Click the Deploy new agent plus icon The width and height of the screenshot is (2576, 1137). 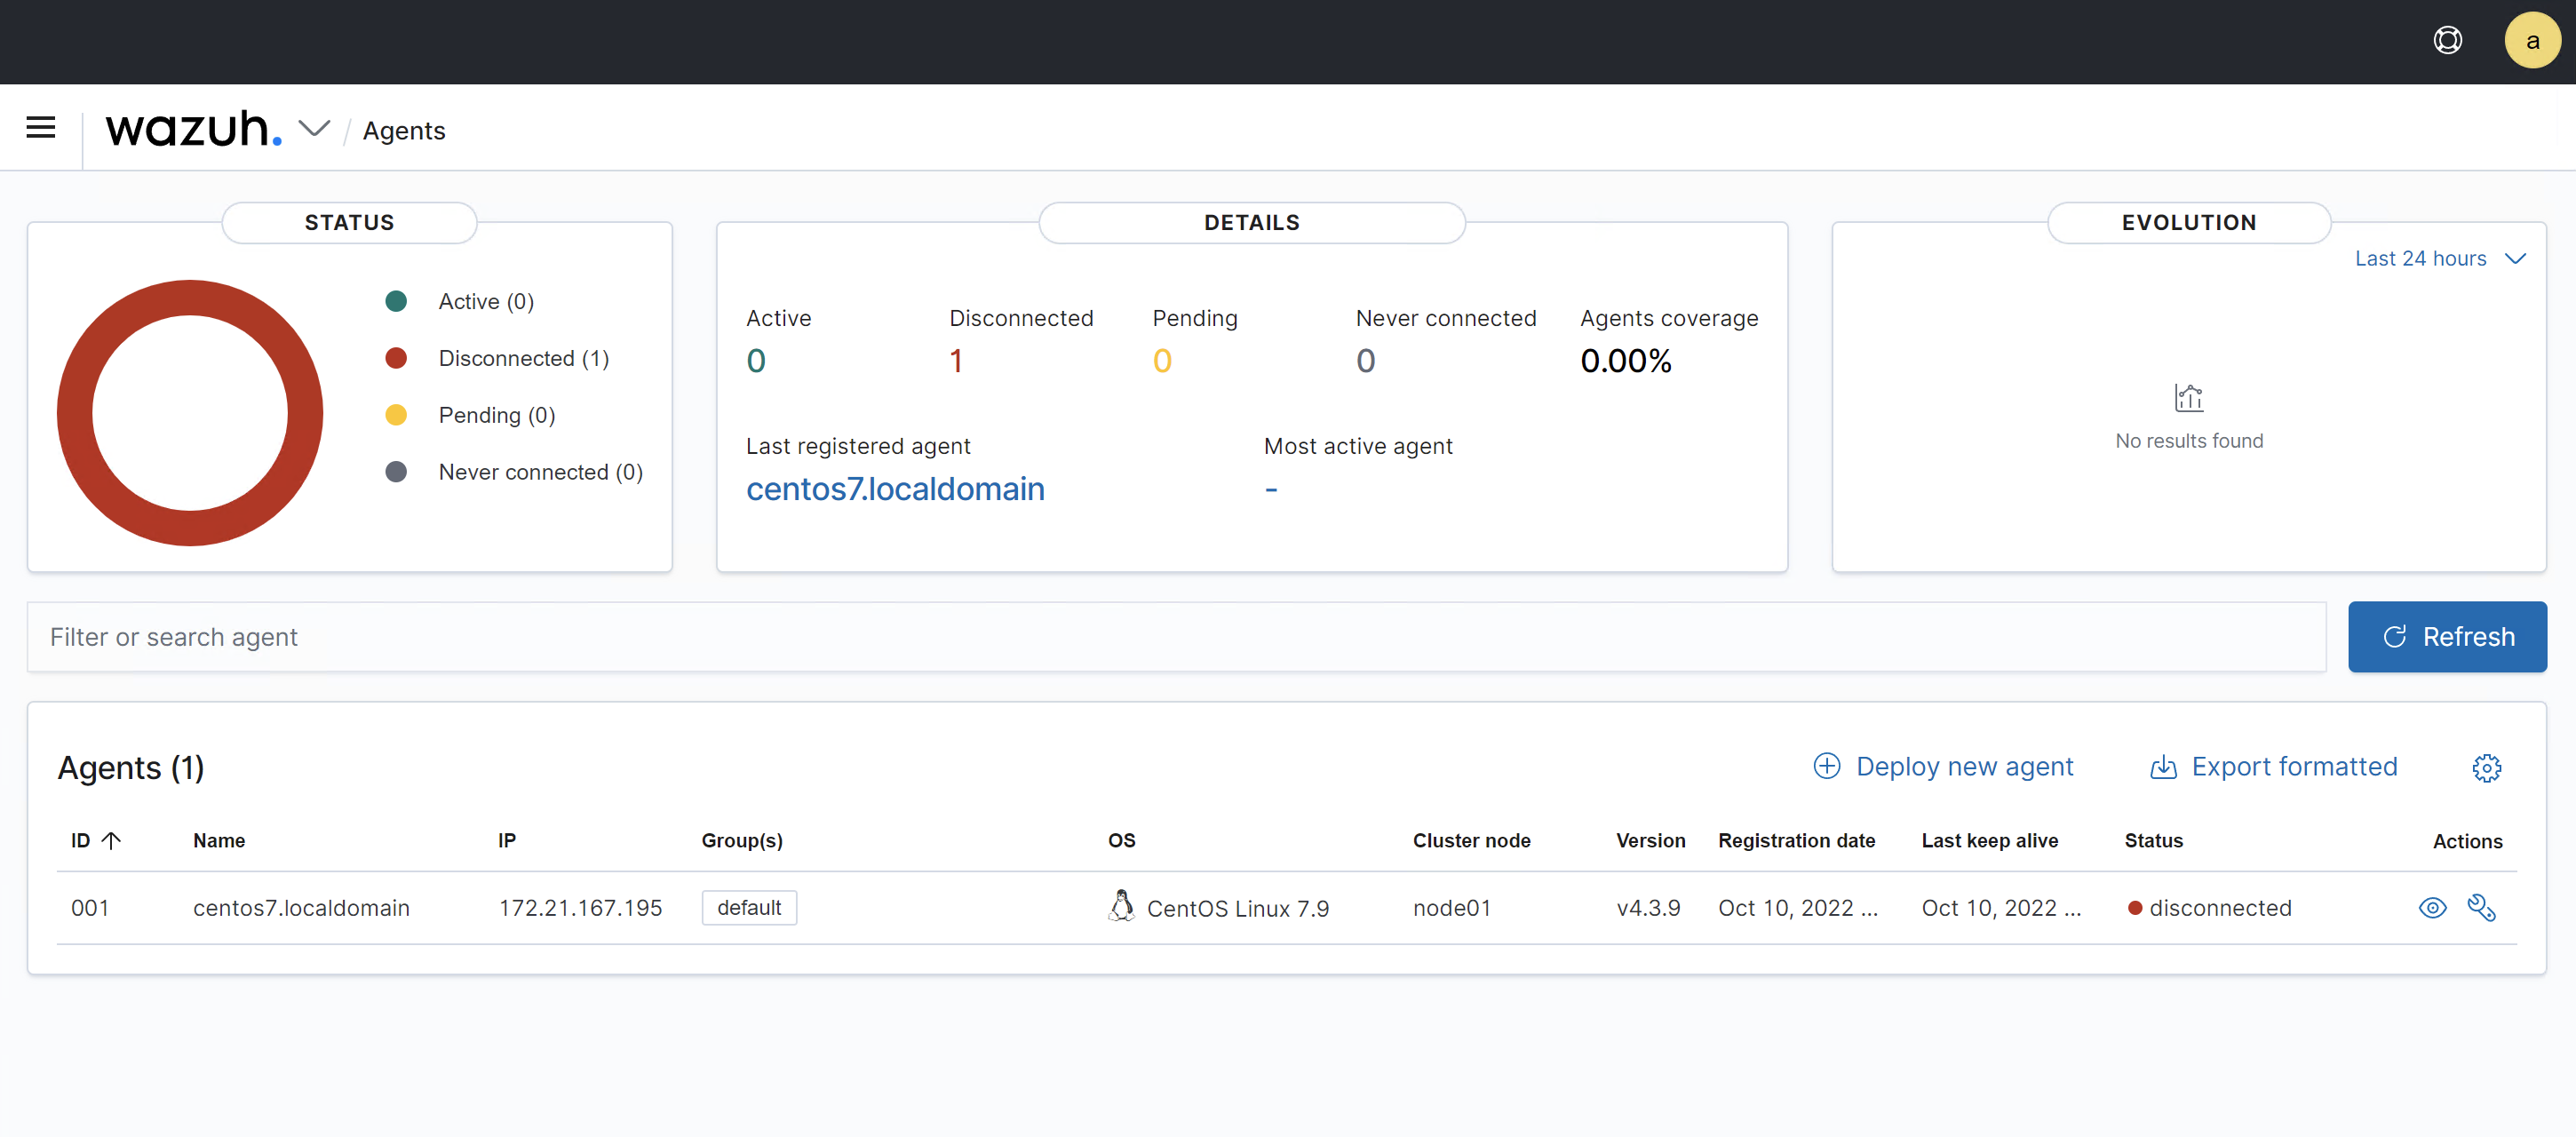click(x=1826, y=766)
